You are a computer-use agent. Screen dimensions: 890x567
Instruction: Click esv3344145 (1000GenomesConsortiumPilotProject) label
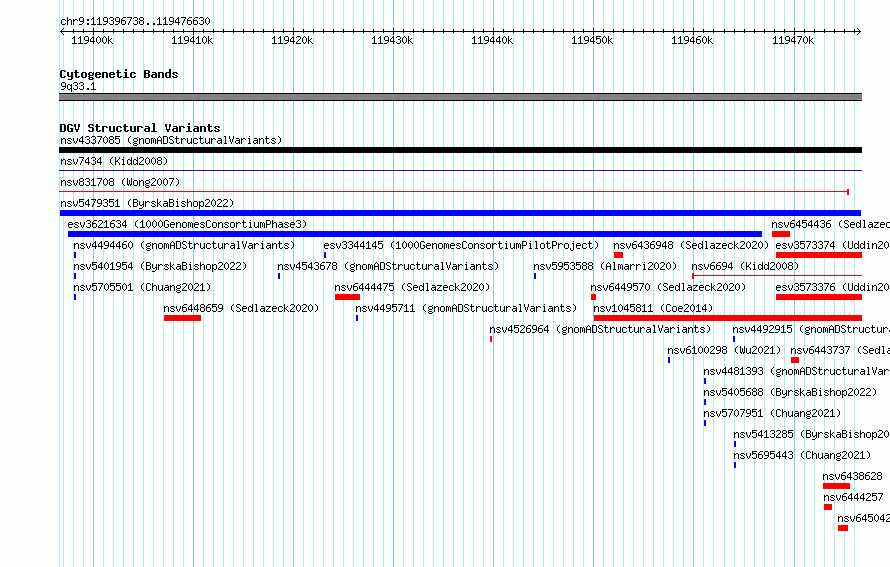(x=461, y=245)
